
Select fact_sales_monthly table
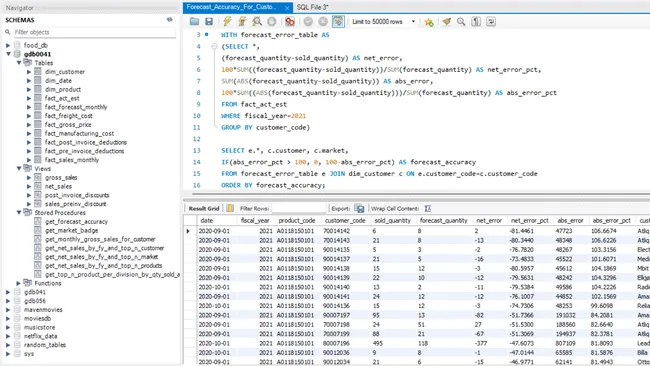(72, 160)
